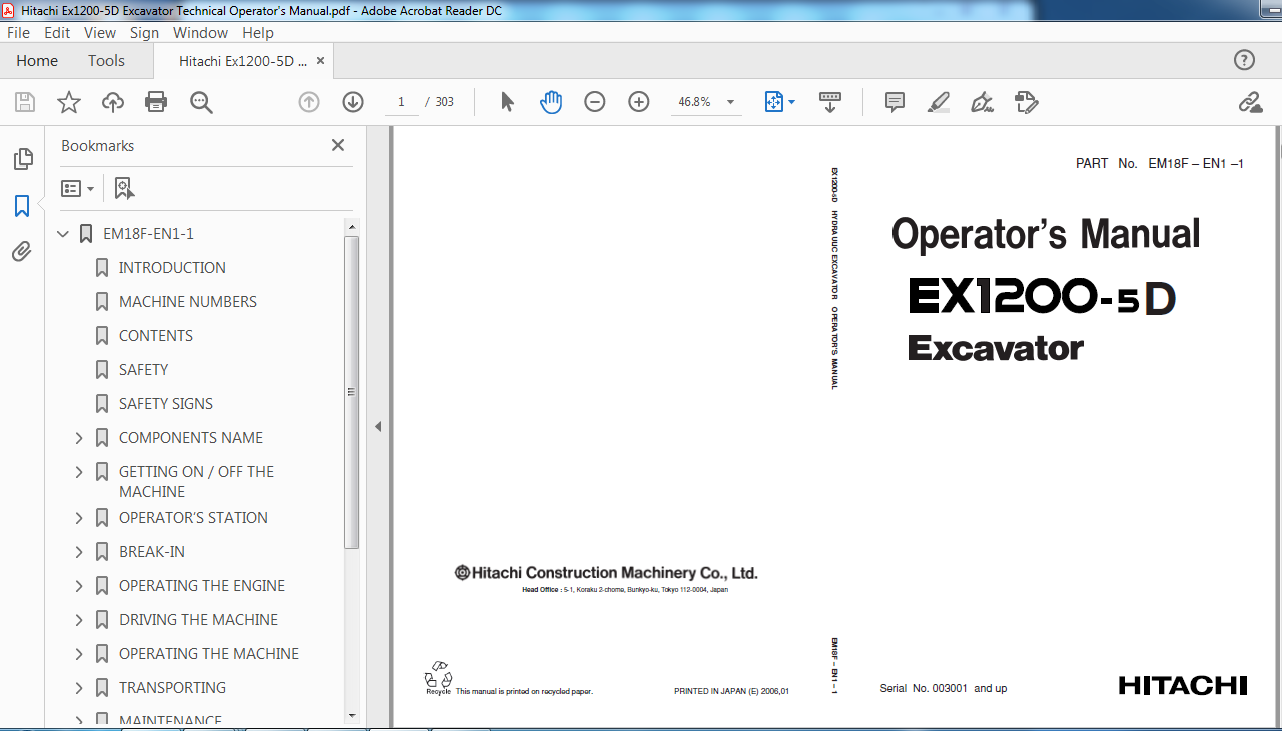The image size is (1282, 731).
Task: Zoom in with plus icon
Action: [639, 102]
